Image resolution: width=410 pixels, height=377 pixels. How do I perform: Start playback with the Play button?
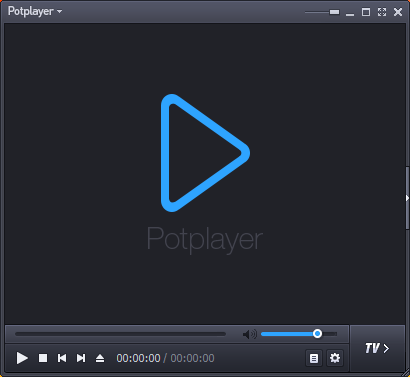coord(22,358)
